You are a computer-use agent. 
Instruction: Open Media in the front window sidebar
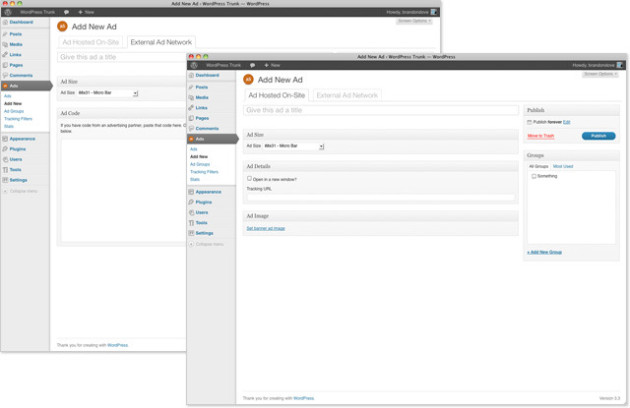click(202, 98)
